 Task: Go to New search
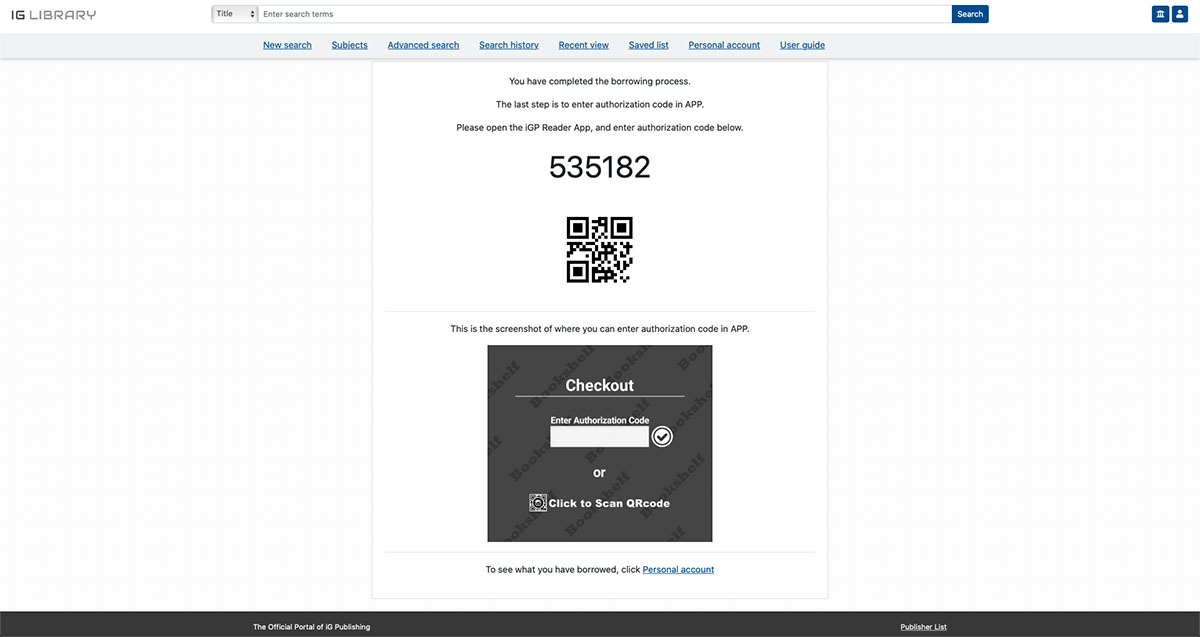click(x=287, y=45)
